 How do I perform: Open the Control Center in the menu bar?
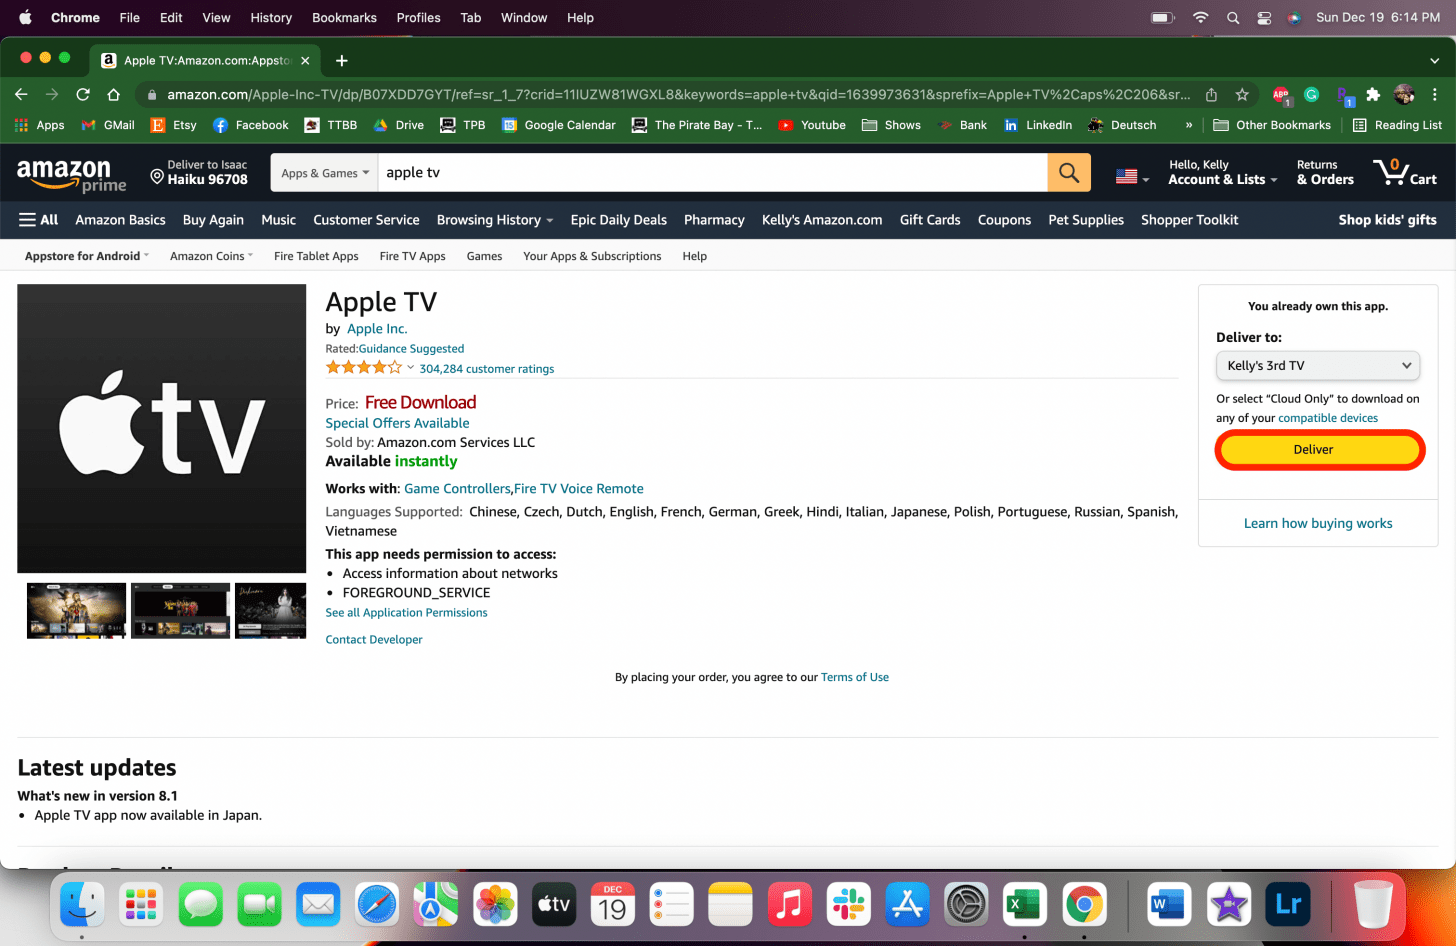tap(1264, 18)
